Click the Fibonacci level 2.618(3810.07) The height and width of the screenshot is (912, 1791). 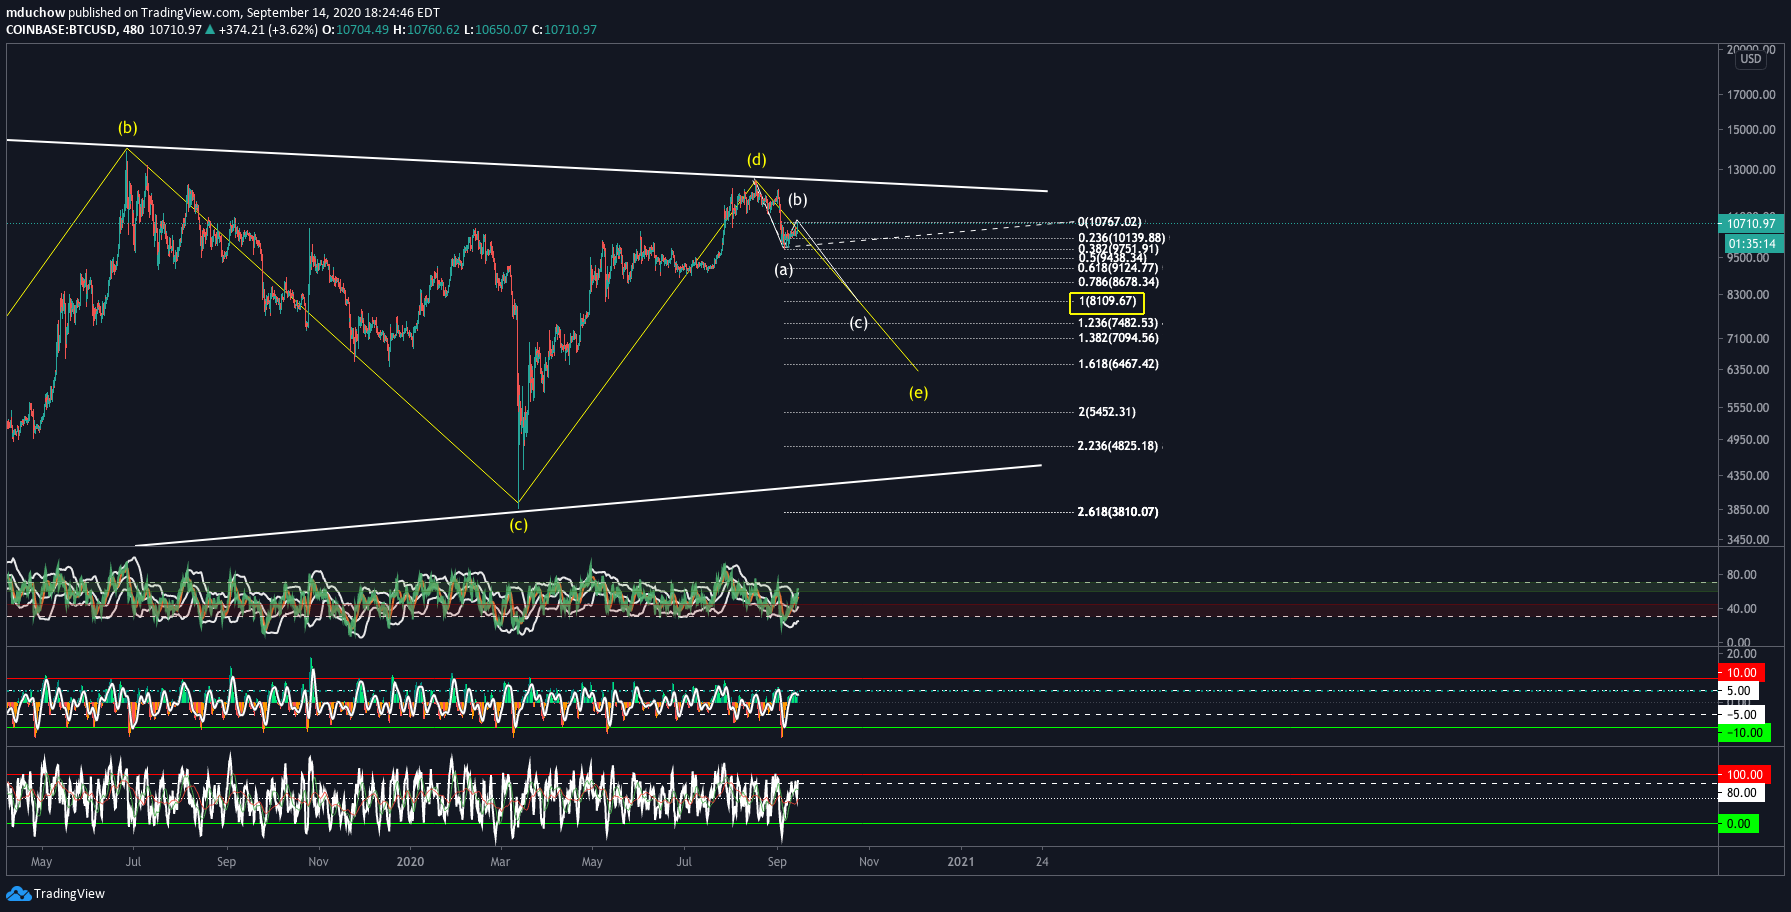(1117, 512)
